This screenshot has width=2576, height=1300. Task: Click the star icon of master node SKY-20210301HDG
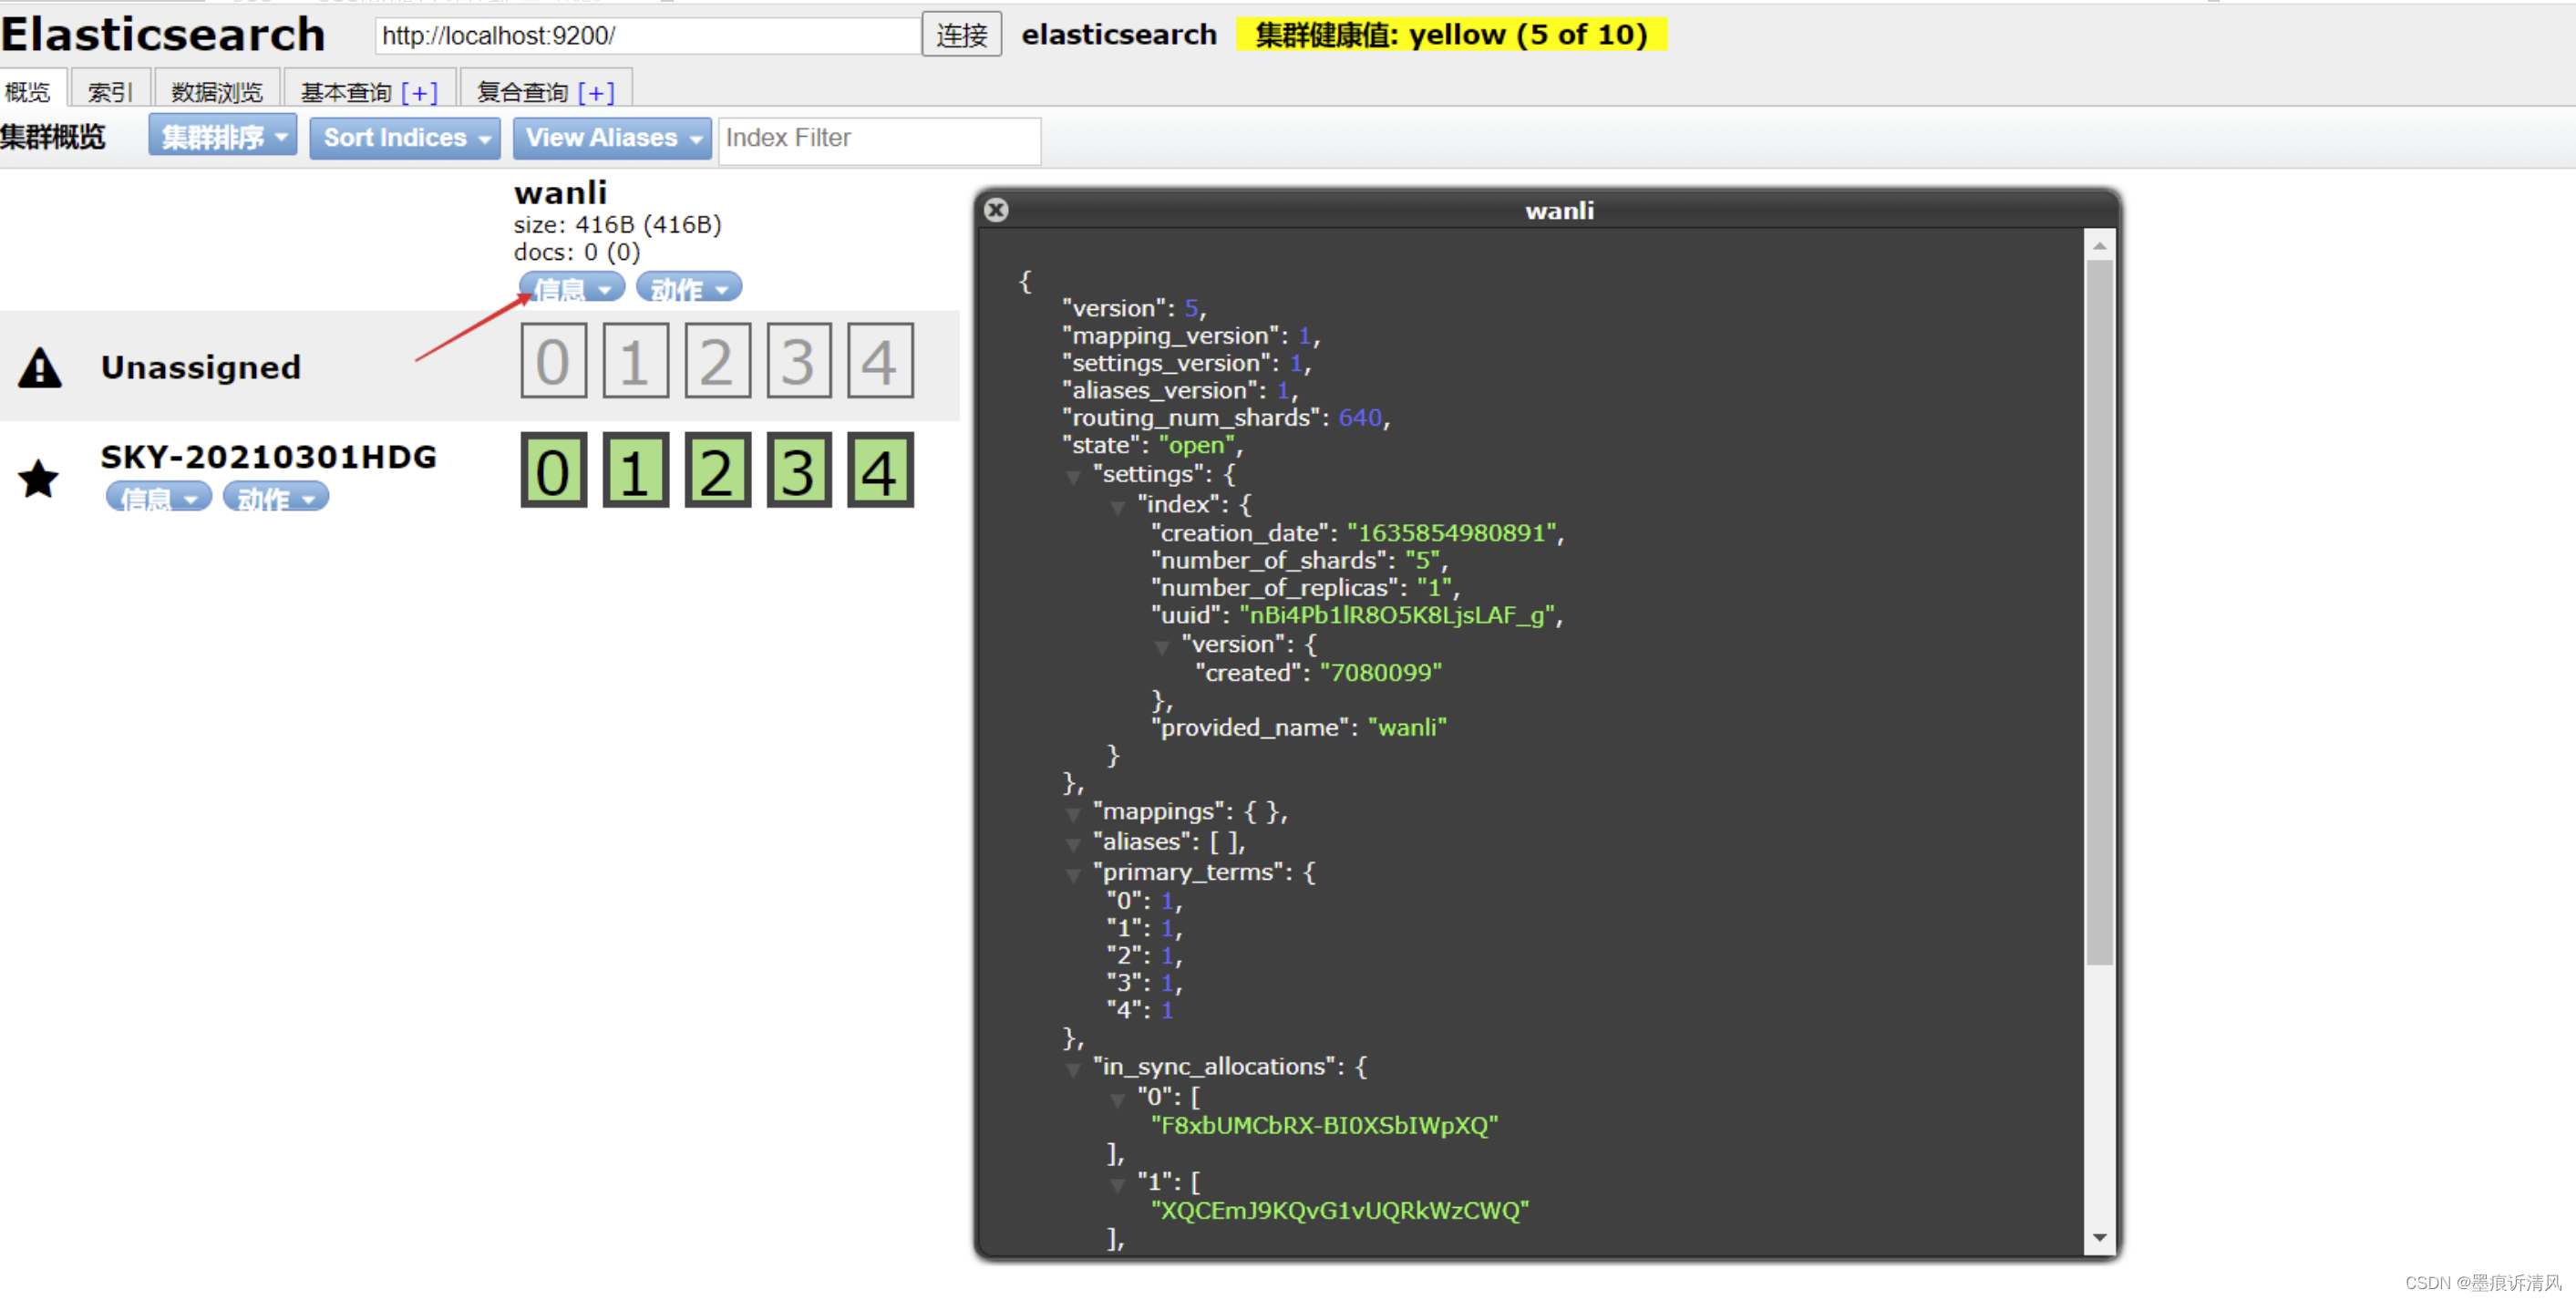pos(39,478)
